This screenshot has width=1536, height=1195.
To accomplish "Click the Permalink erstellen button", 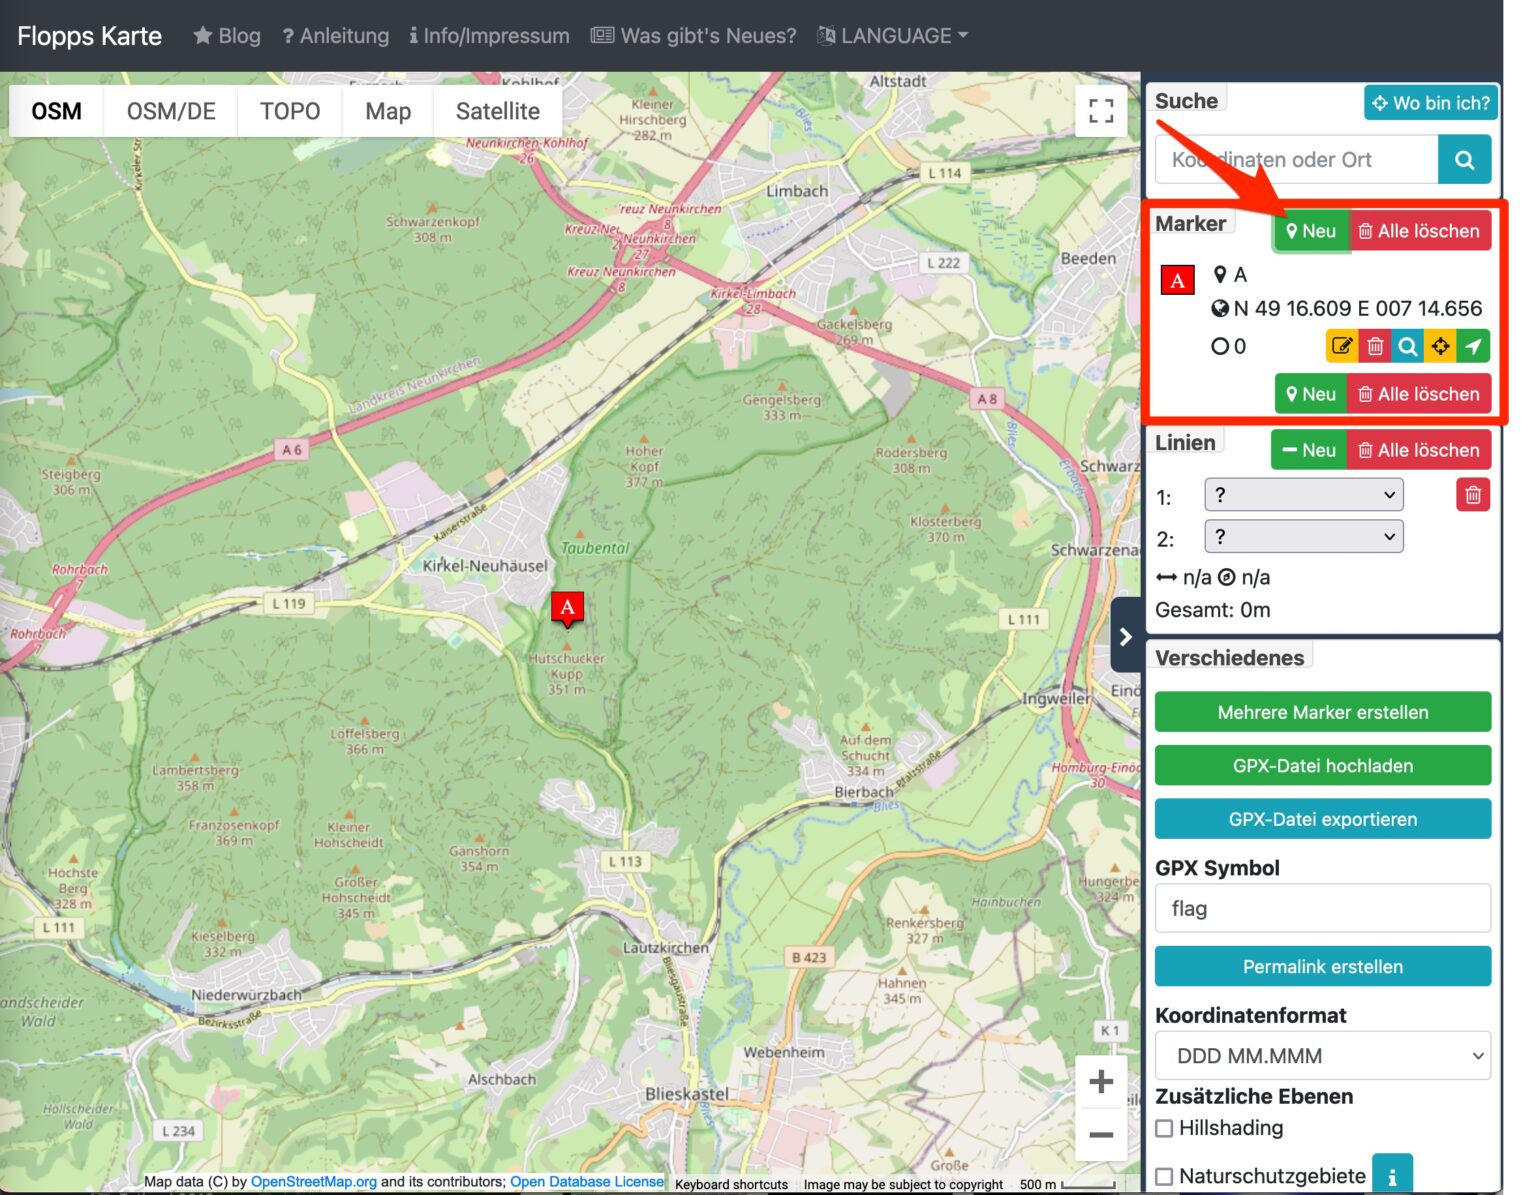I will point(1322,967).
